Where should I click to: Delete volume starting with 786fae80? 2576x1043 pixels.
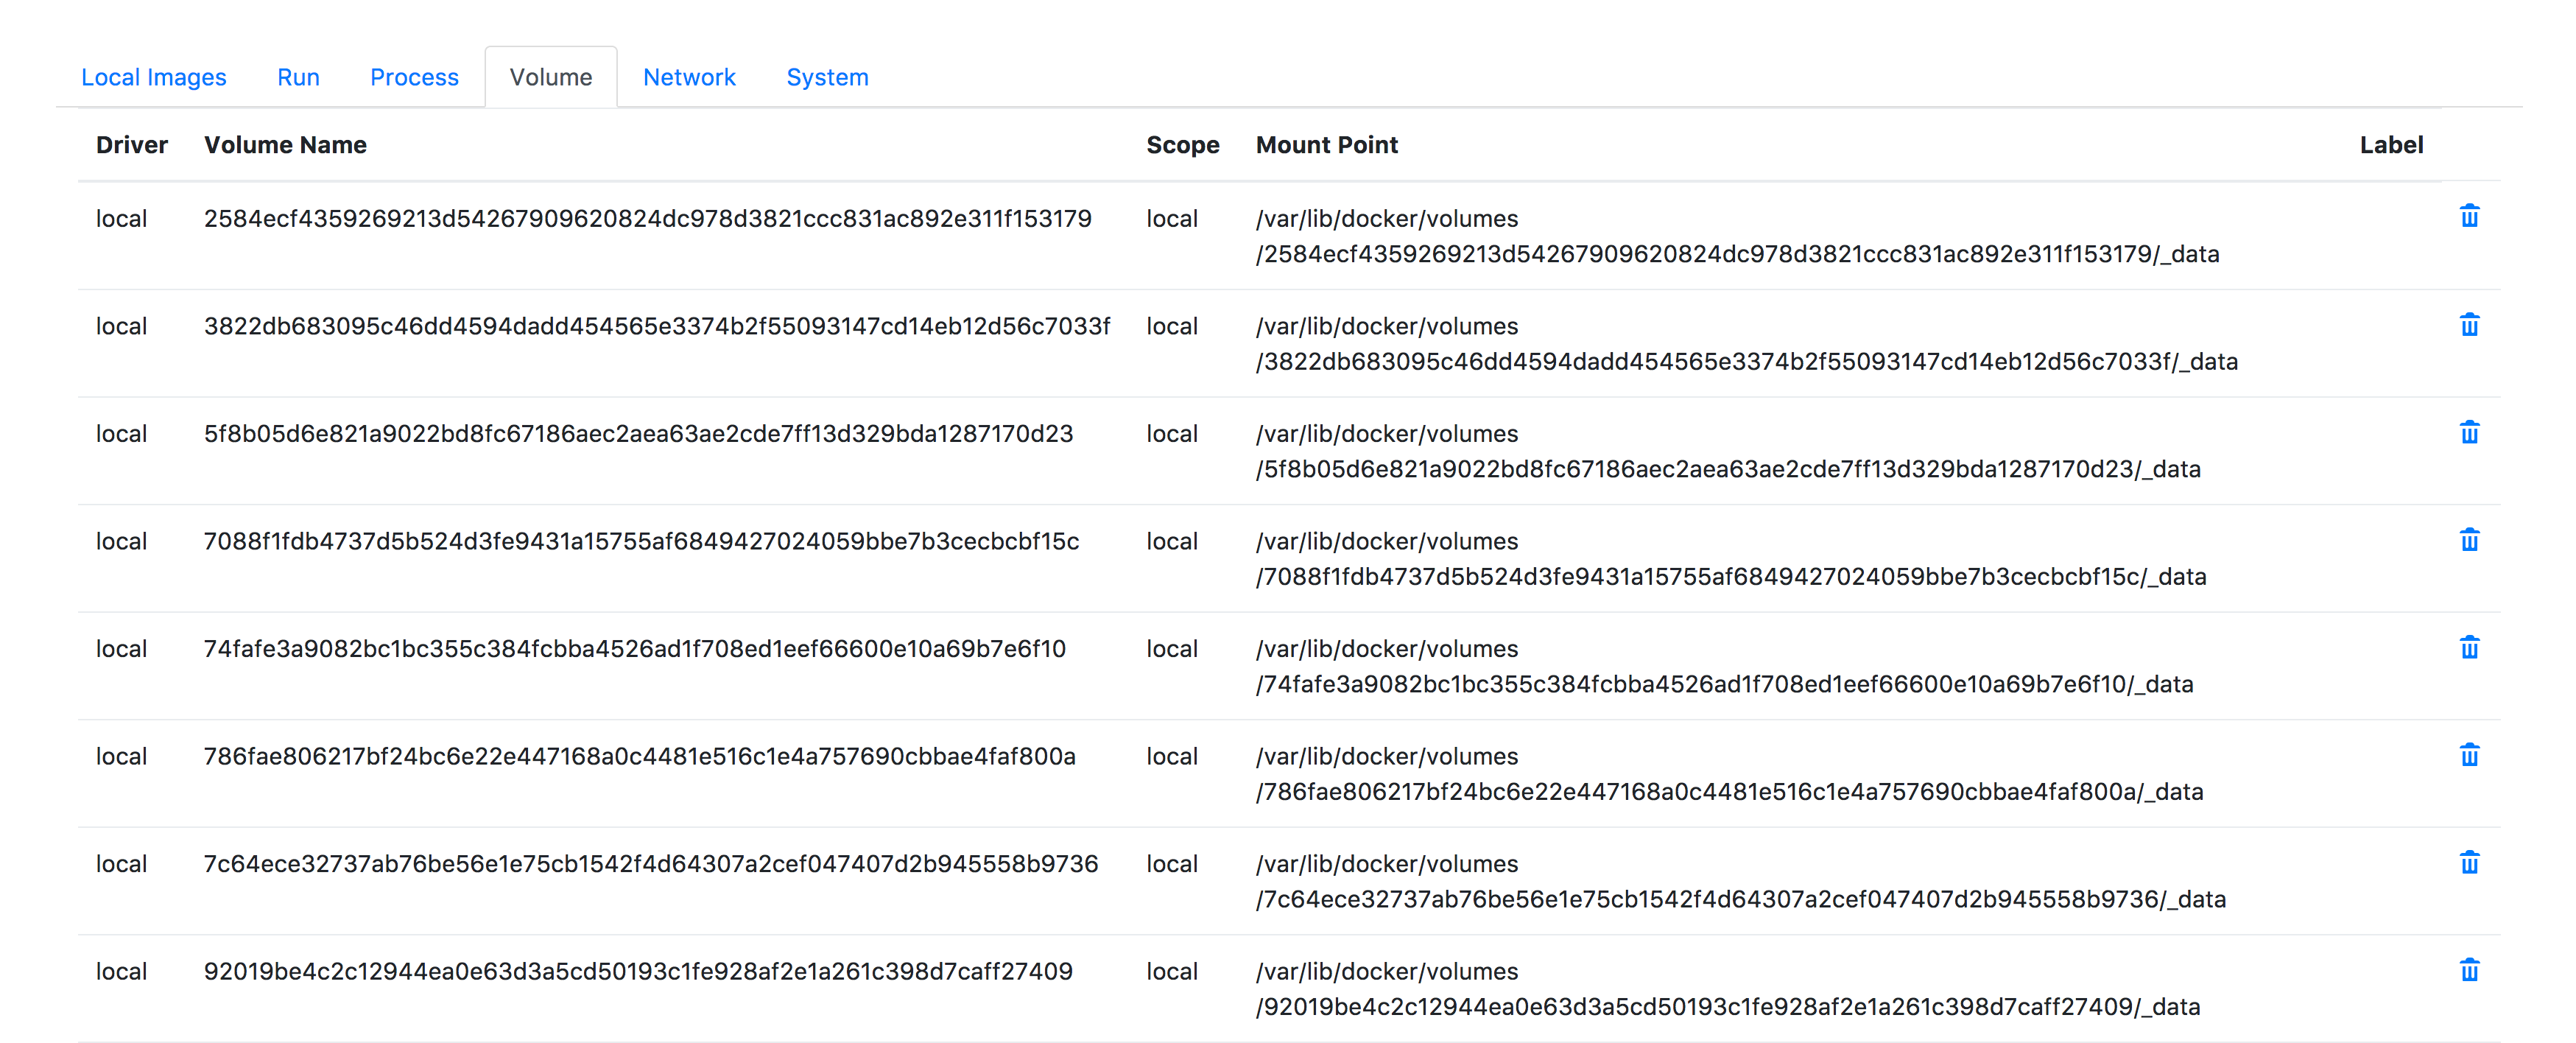point(2468,755)
